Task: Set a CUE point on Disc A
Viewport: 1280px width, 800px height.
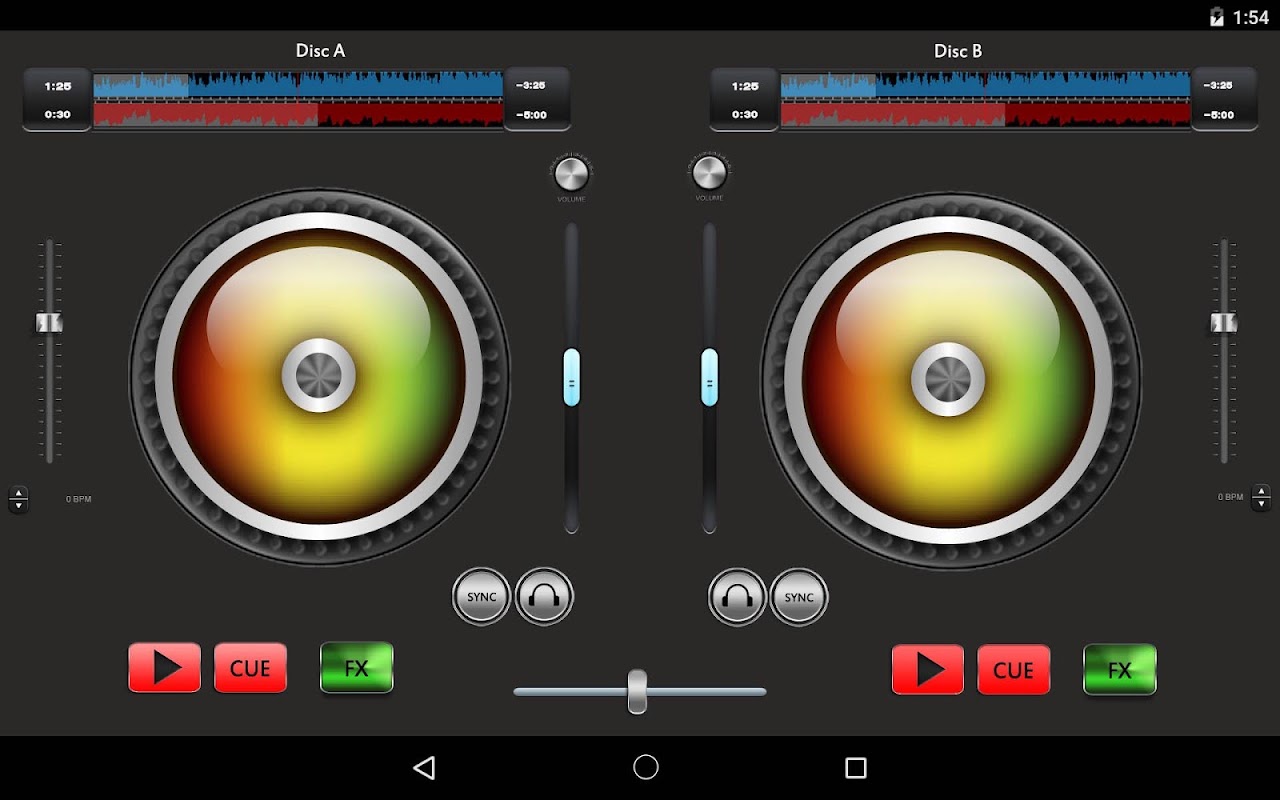Action: pos(250,667)
